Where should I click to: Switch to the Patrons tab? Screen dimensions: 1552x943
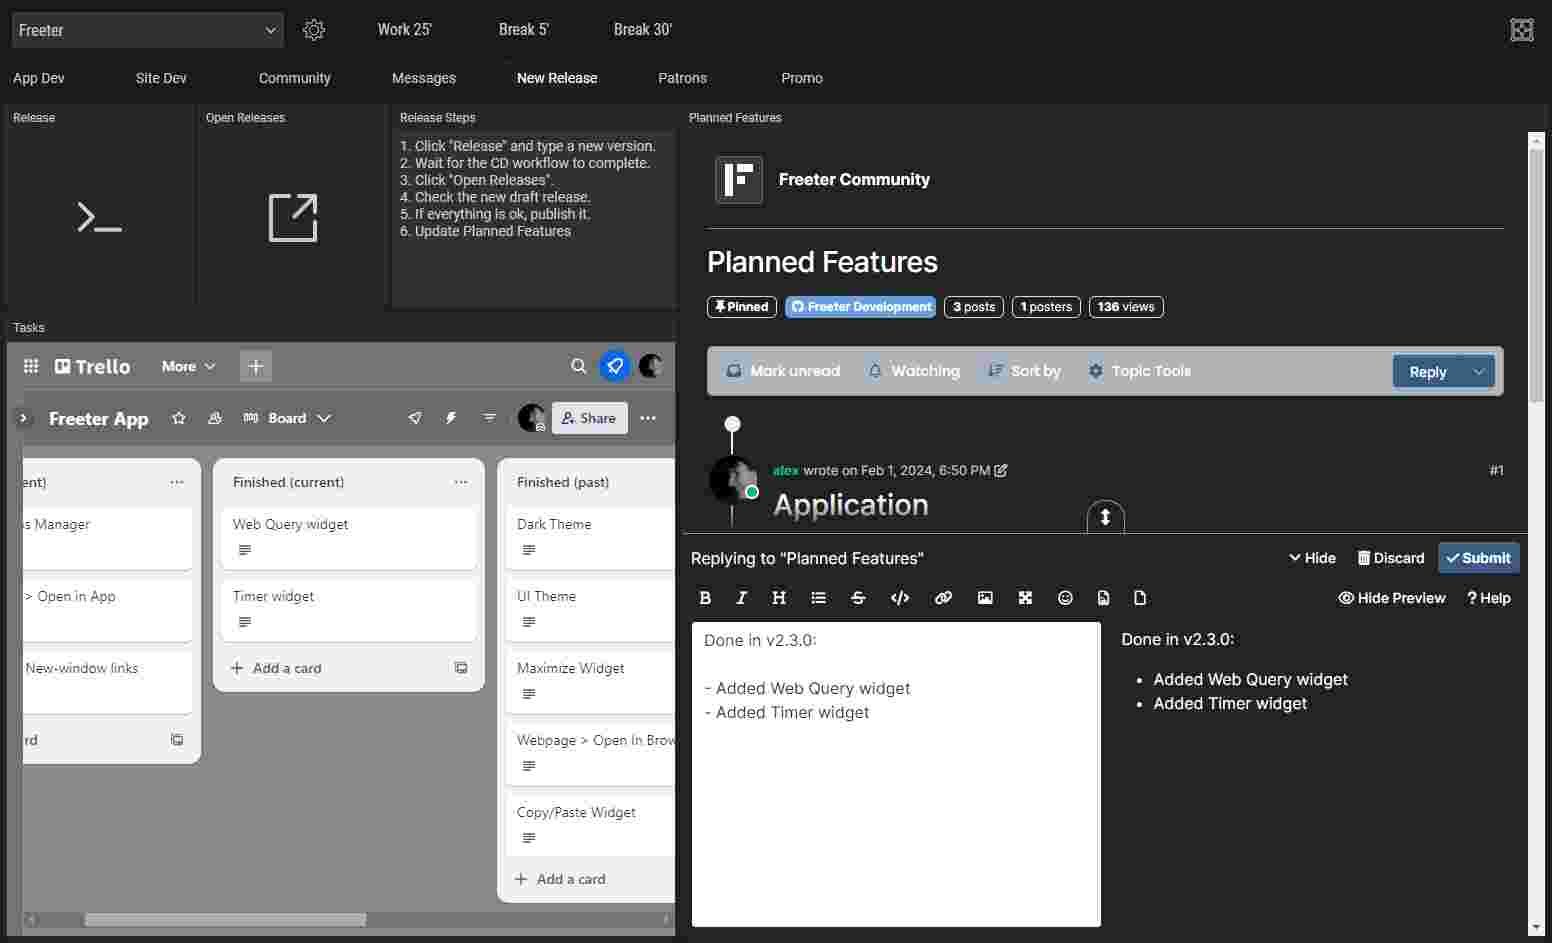coord(682,78)
